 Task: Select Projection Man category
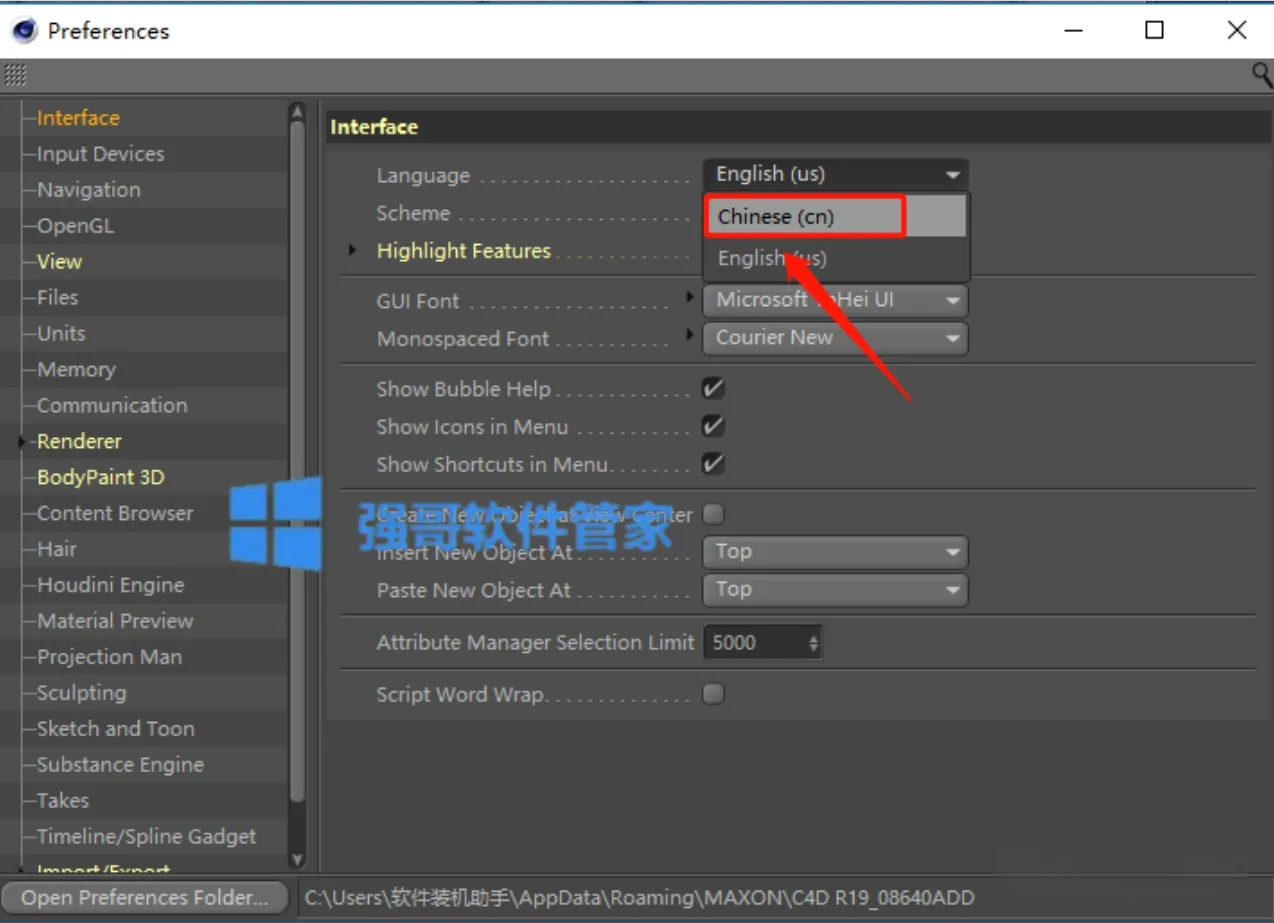[109, 657]
